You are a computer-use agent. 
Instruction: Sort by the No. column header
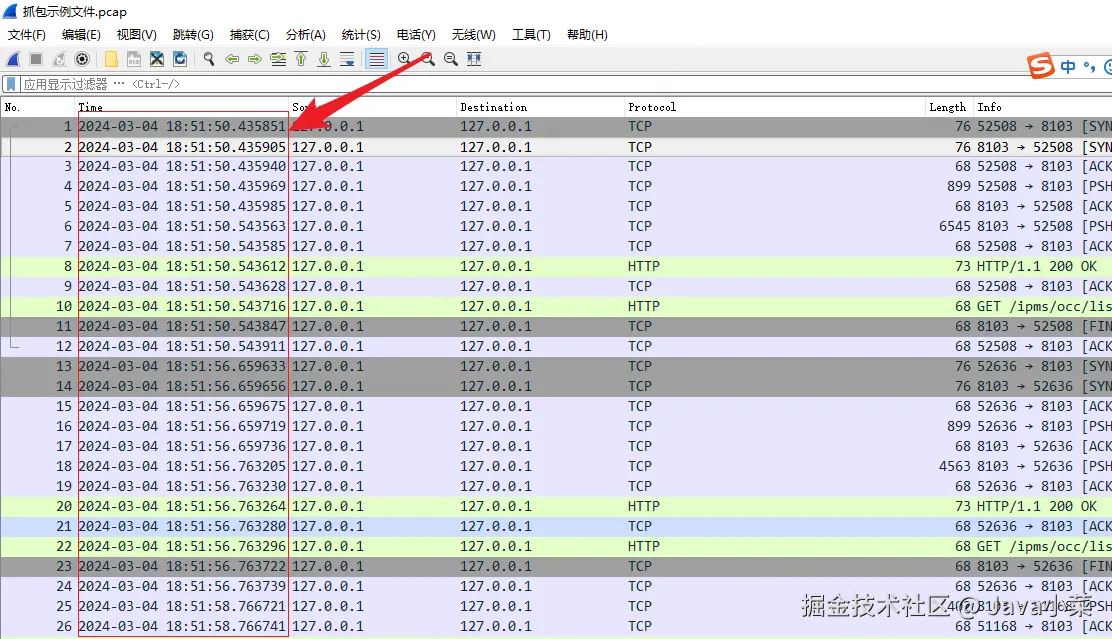tap(38, 107)
